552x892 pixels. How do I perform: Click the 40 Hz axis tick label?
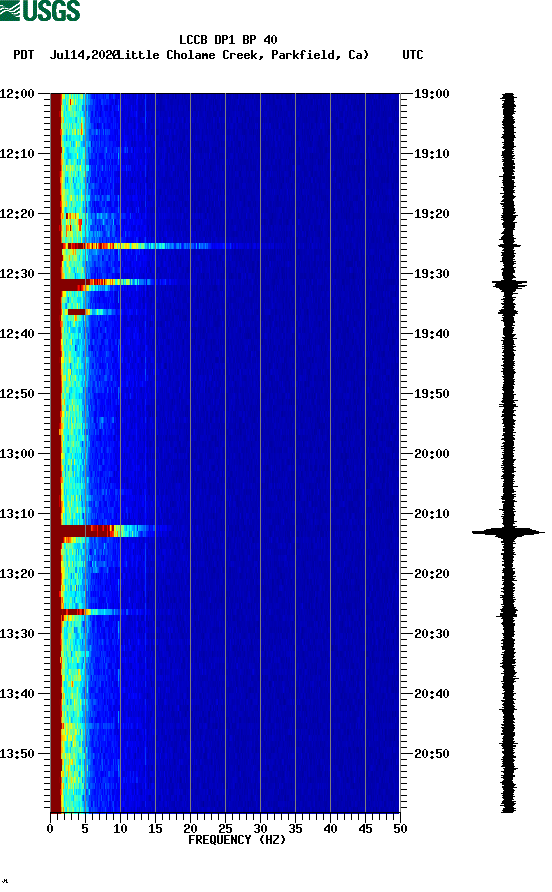[330, 829]
